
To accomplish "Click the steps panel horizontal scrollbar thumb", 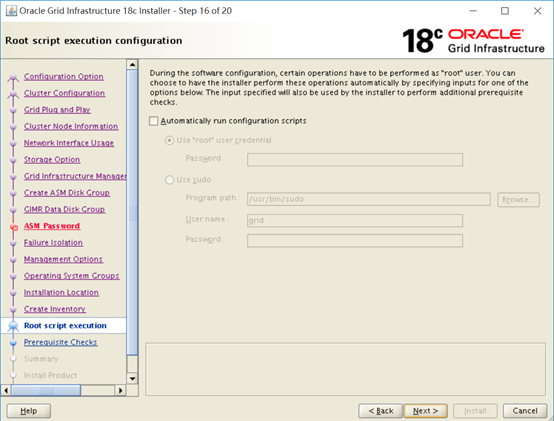I will tap(46, 390).
